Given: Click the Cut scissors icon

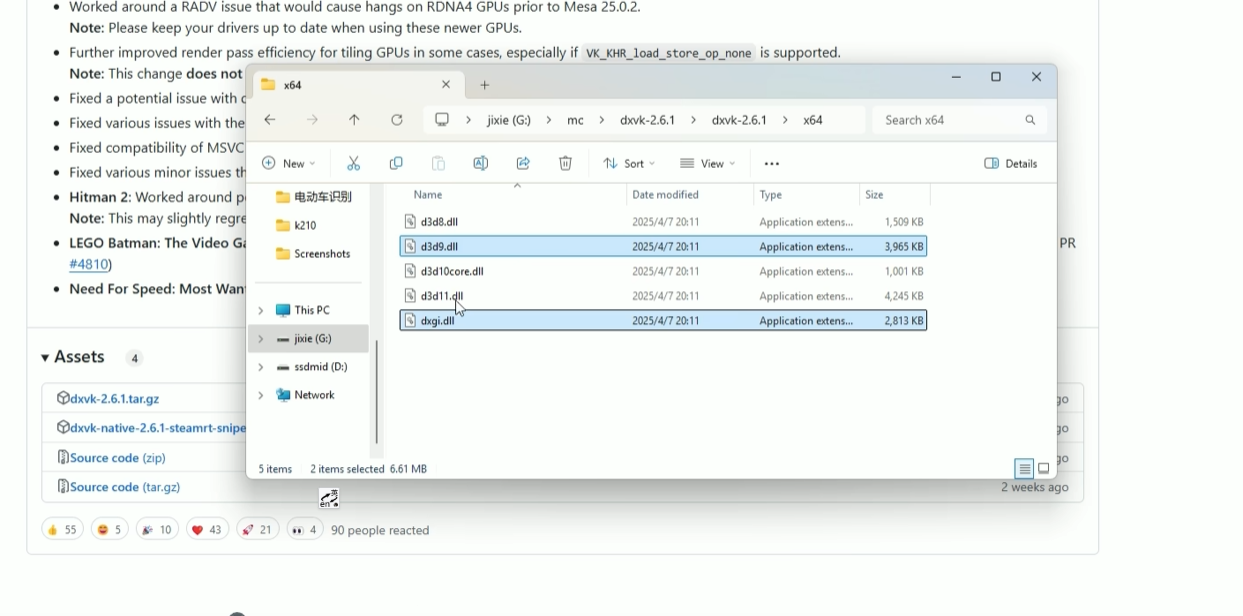Looking at the screenshot, I should tap(353, 163).
